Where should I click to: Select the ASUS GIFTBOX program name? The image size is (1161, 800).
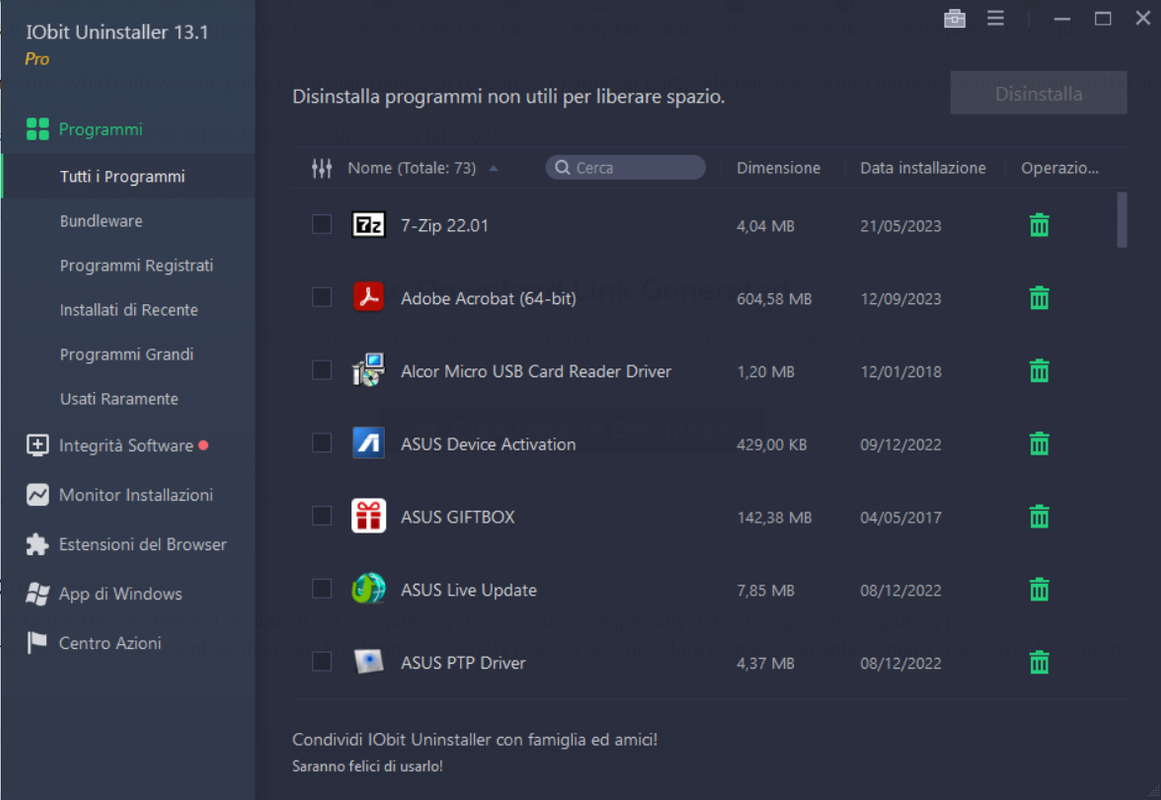tap(458, 517)
